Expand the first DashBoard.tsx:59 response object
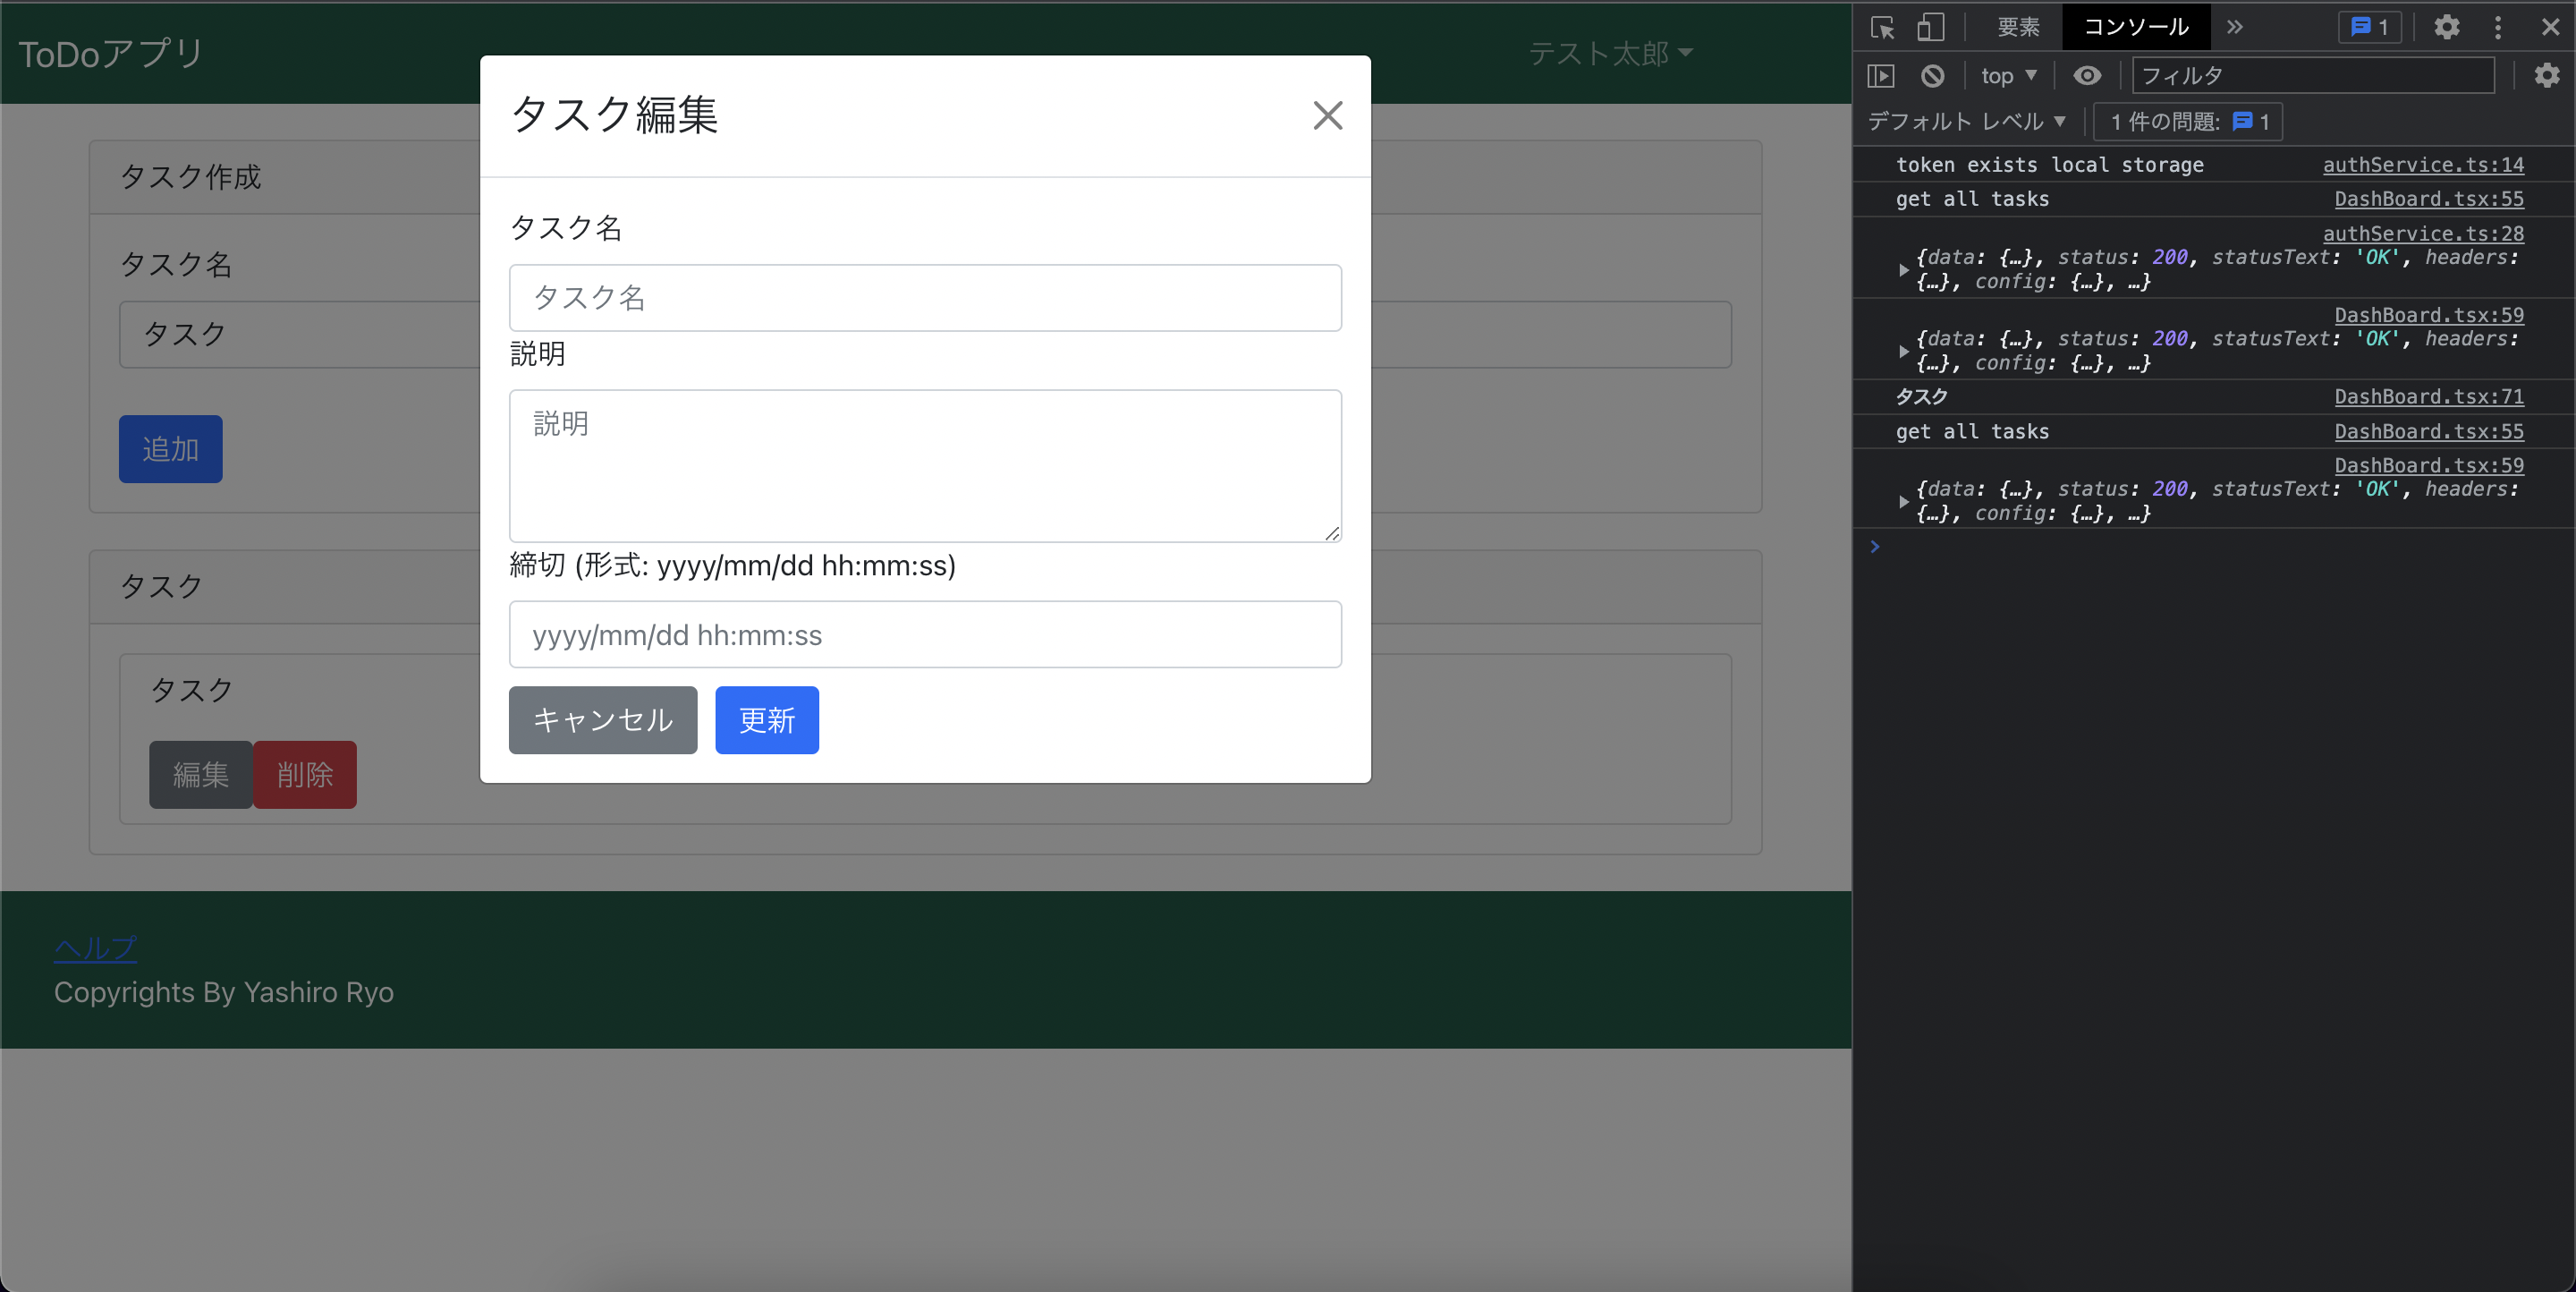Screen dimensions: 2576x1292 pyautogui.click(x=1903, y=351)
